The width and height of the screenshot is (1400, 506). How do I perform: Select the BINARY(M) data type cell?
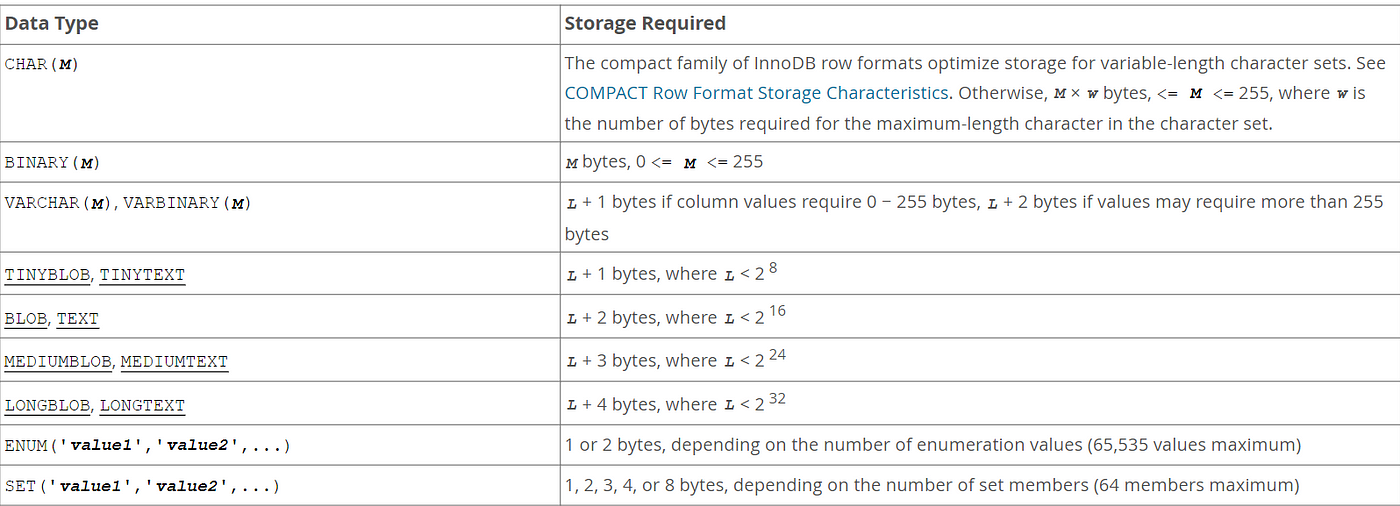[x=280, y=162]
